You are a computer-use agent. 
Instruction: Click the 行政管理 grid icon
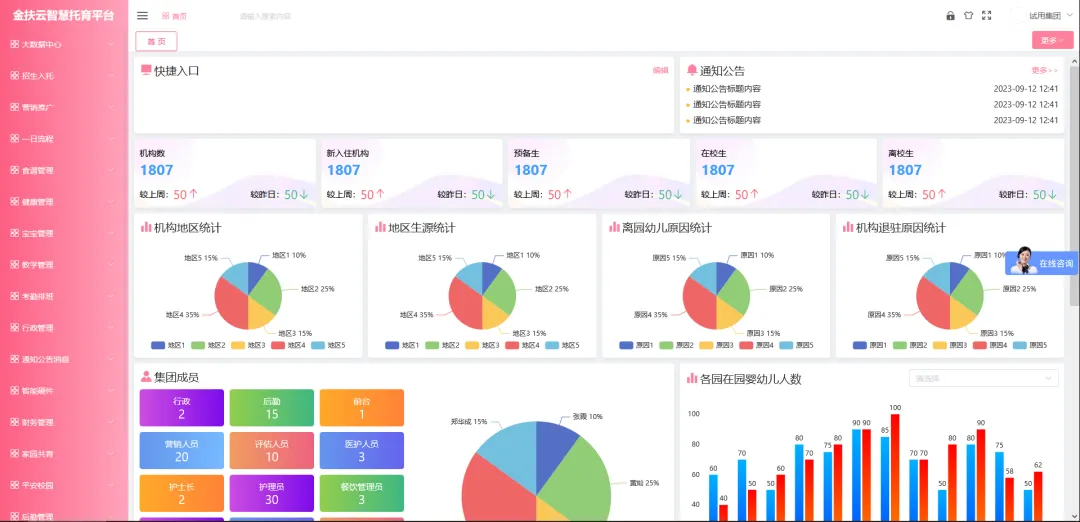click(x=14, y=328)
